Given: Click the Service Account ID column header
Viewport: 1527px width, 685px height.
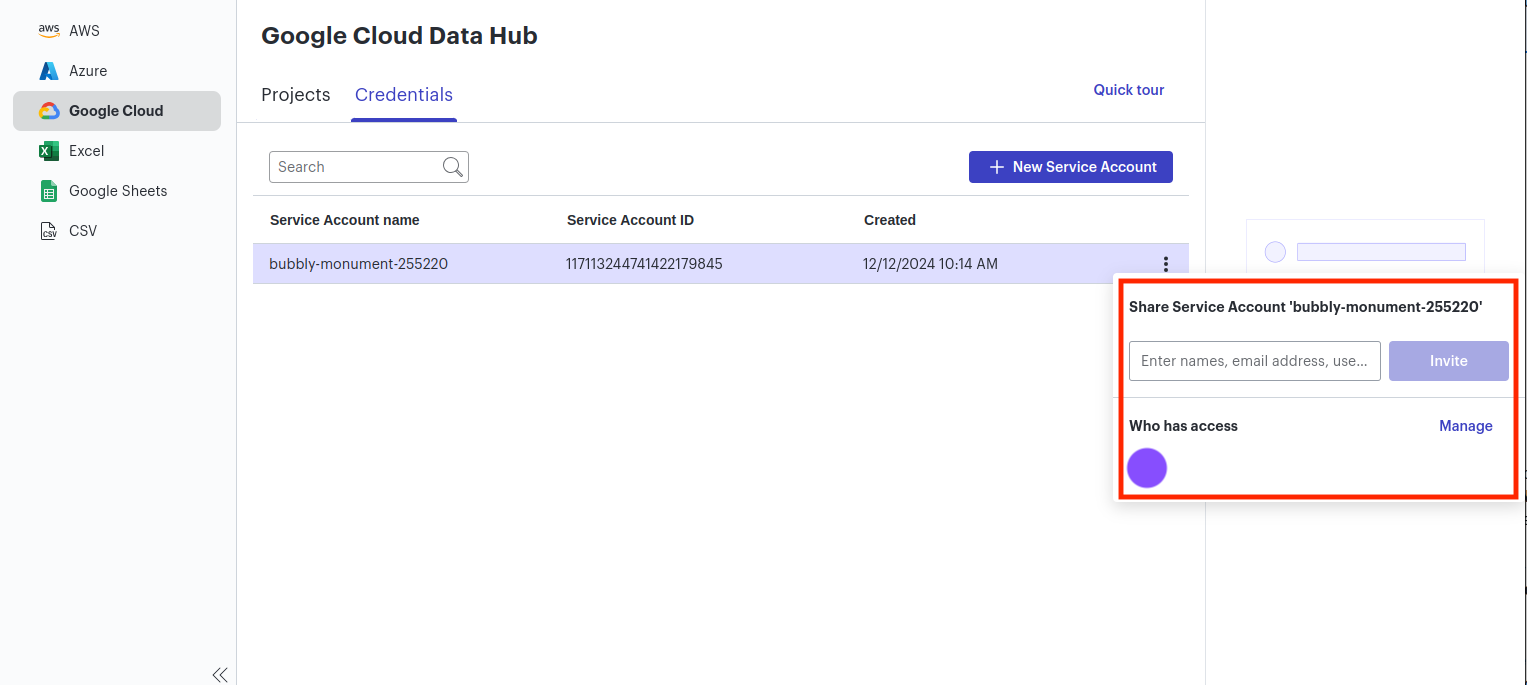Looking at the screenshot, I should [x=630, y=220].
